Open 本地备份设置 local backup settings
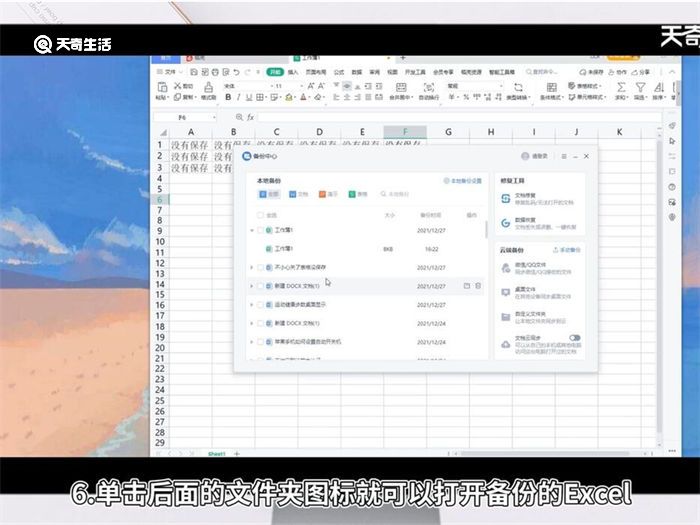Image resolution: width=700 pixels, height=525 pixels. pyautogui.click(x=462, y=181)
